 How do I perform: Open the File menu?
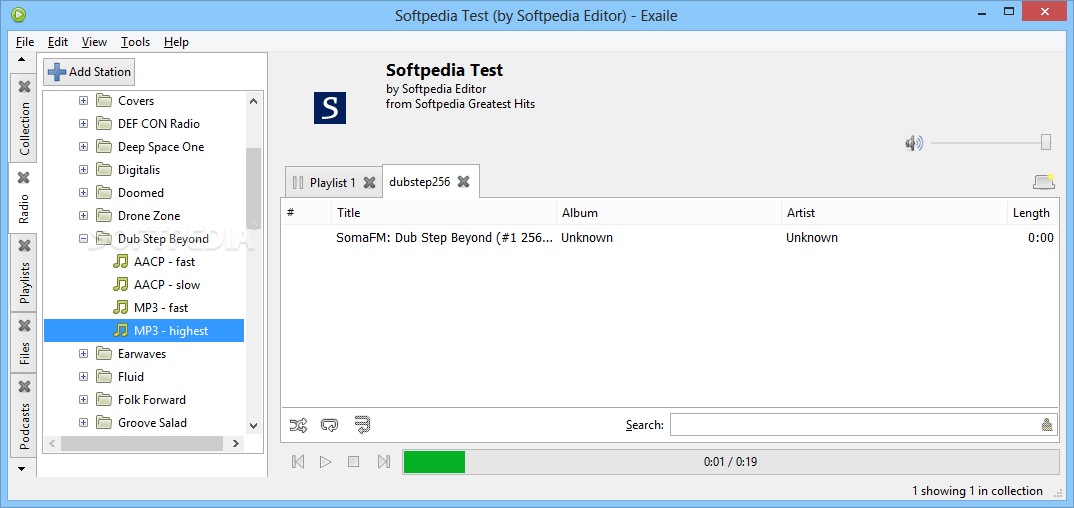click(25, 42)
